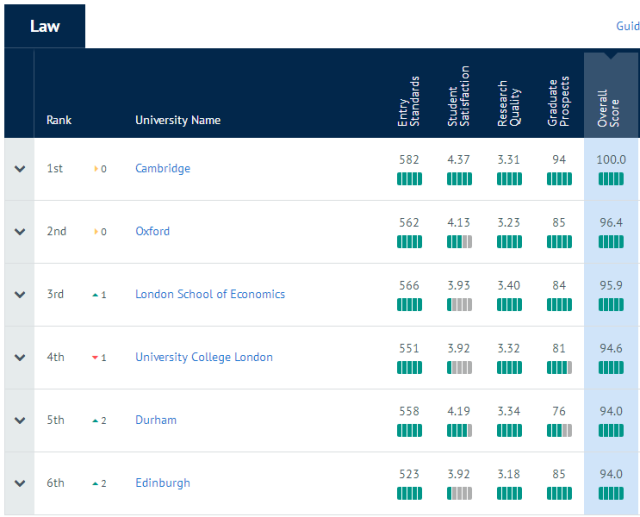
Task: Click Cambridge's Overall Score bar indicator
Action: point(611,179)
